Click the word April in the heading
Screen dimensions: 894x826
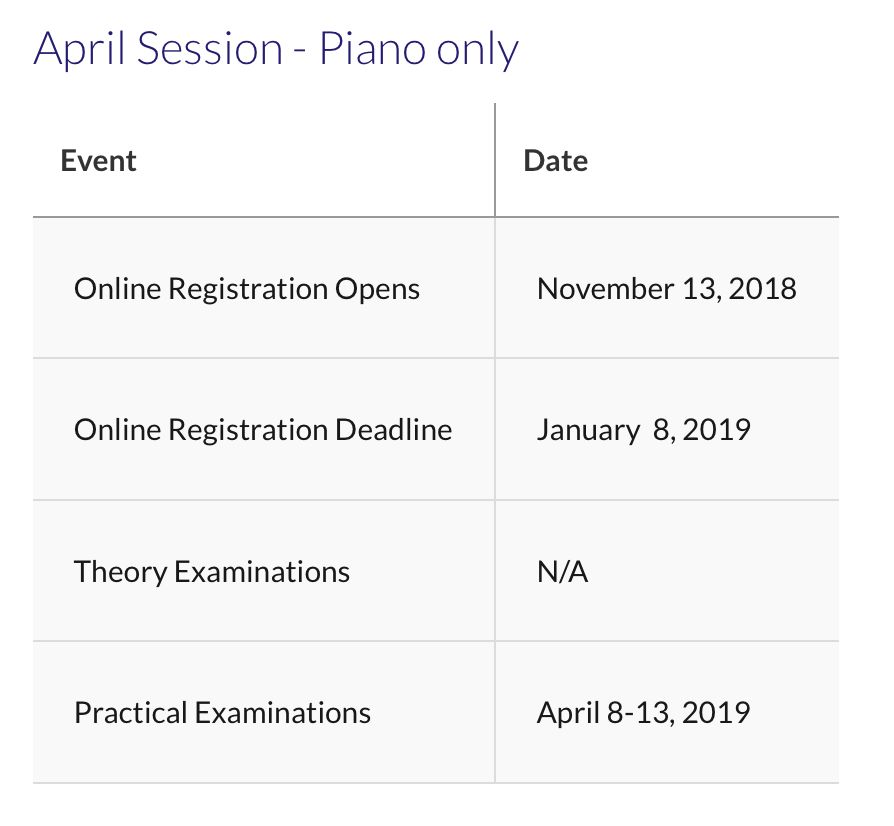pos(79,50)
